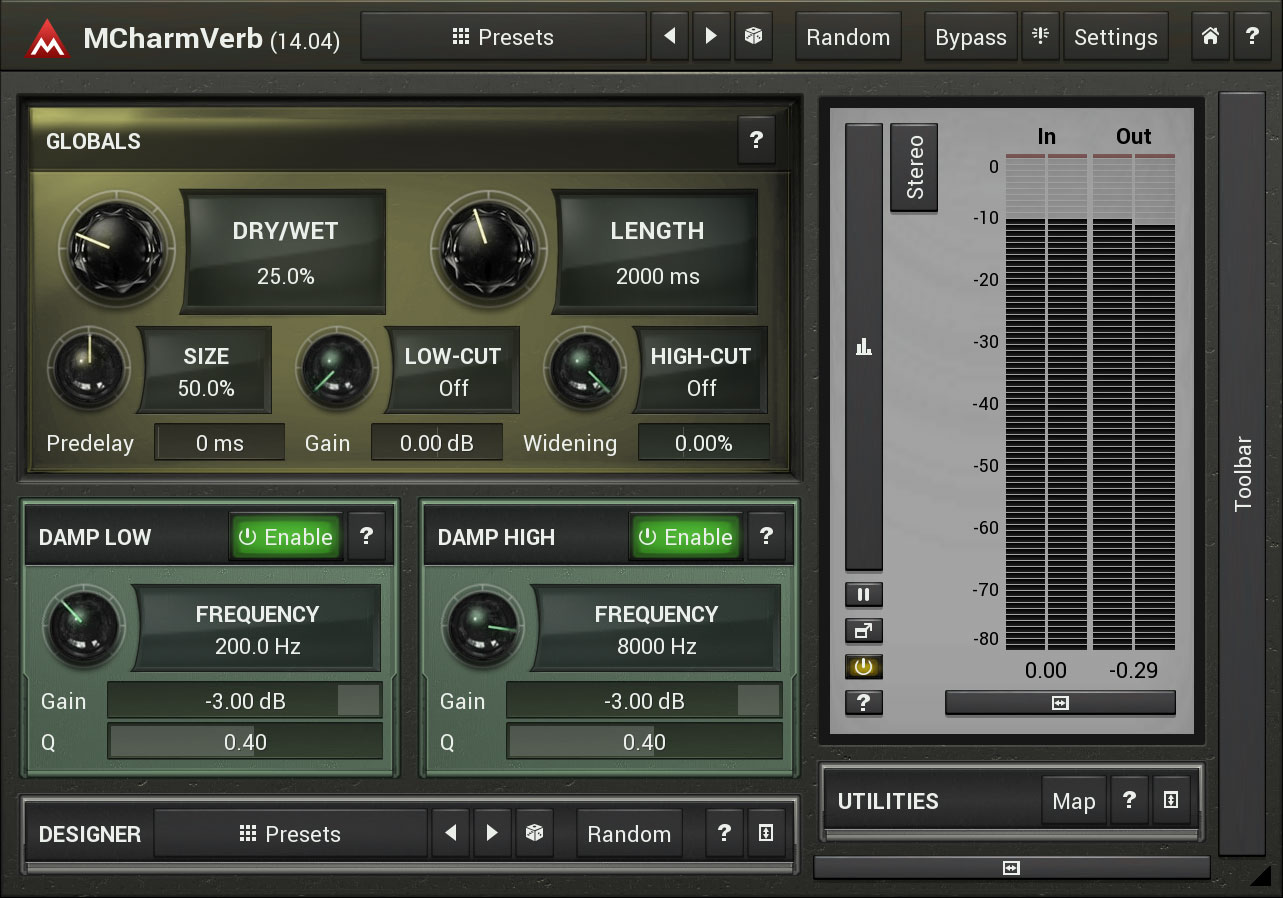Click the HIGH-CUT value button
The height and width of the screenshot is (898, 1283).
pyautogui.click(x=702, y=370)
